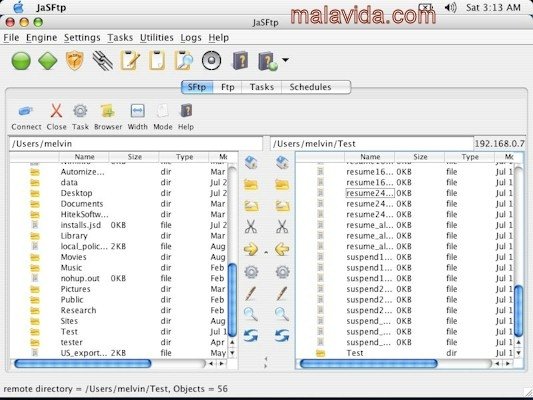Open the clipboard with pencil icon
533x400 pixels.
(x=130, y=60)
